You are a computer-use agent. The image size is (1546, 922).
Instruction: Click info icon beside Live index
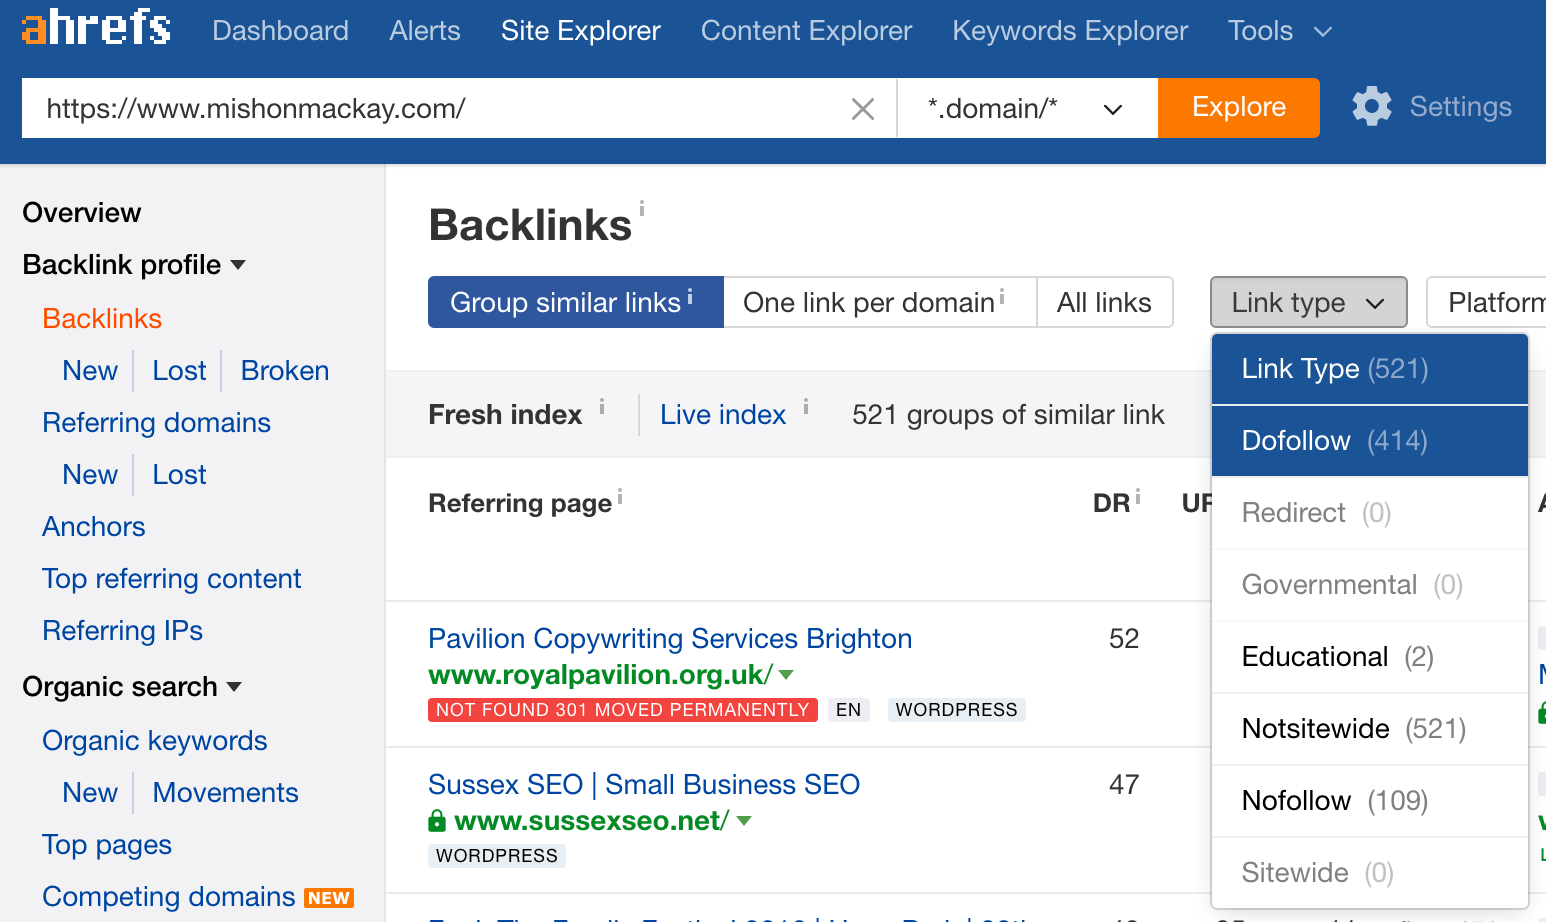[x=806, y=406]
